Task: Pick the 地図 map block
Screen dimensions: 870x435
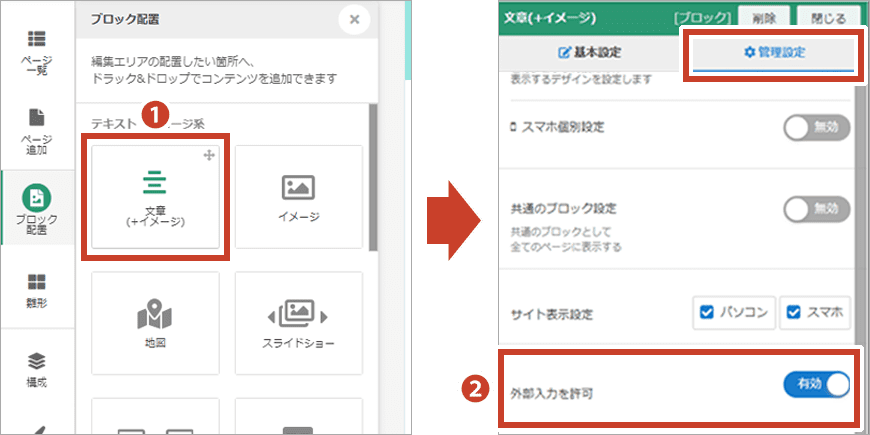Action: (x=155, y=324)
